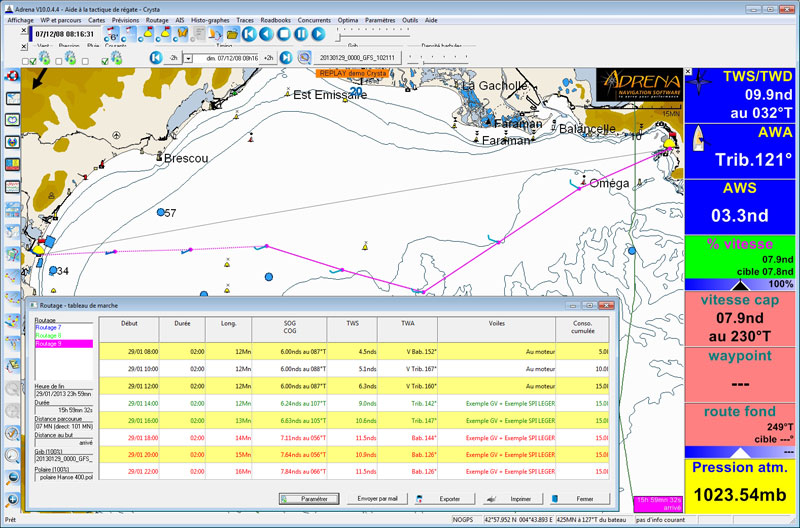Click the plain magnifier search icon in sidebar
This screenshot has height=528, width=800.
click(12, 455)
